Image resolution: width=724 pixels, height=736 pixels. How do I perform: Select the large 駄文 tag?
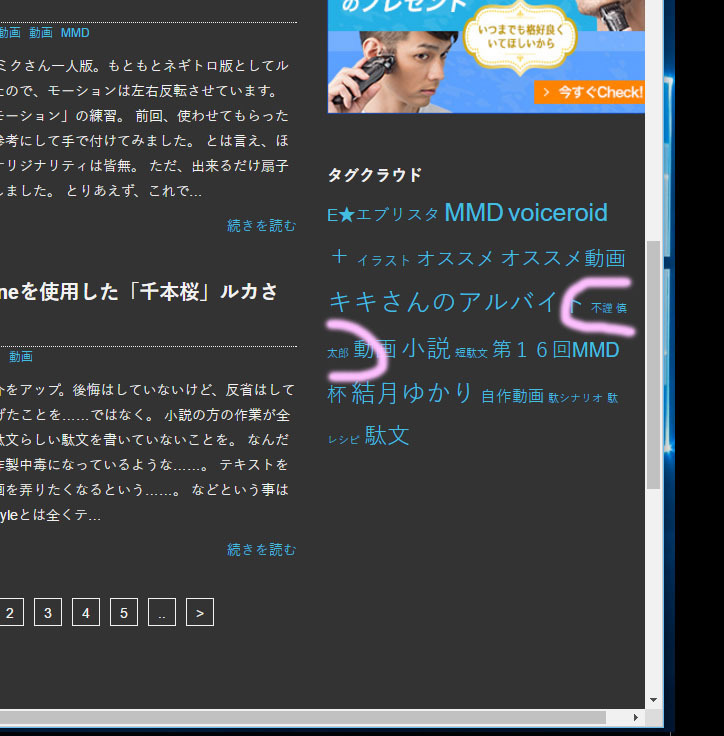tap(387, 436)
